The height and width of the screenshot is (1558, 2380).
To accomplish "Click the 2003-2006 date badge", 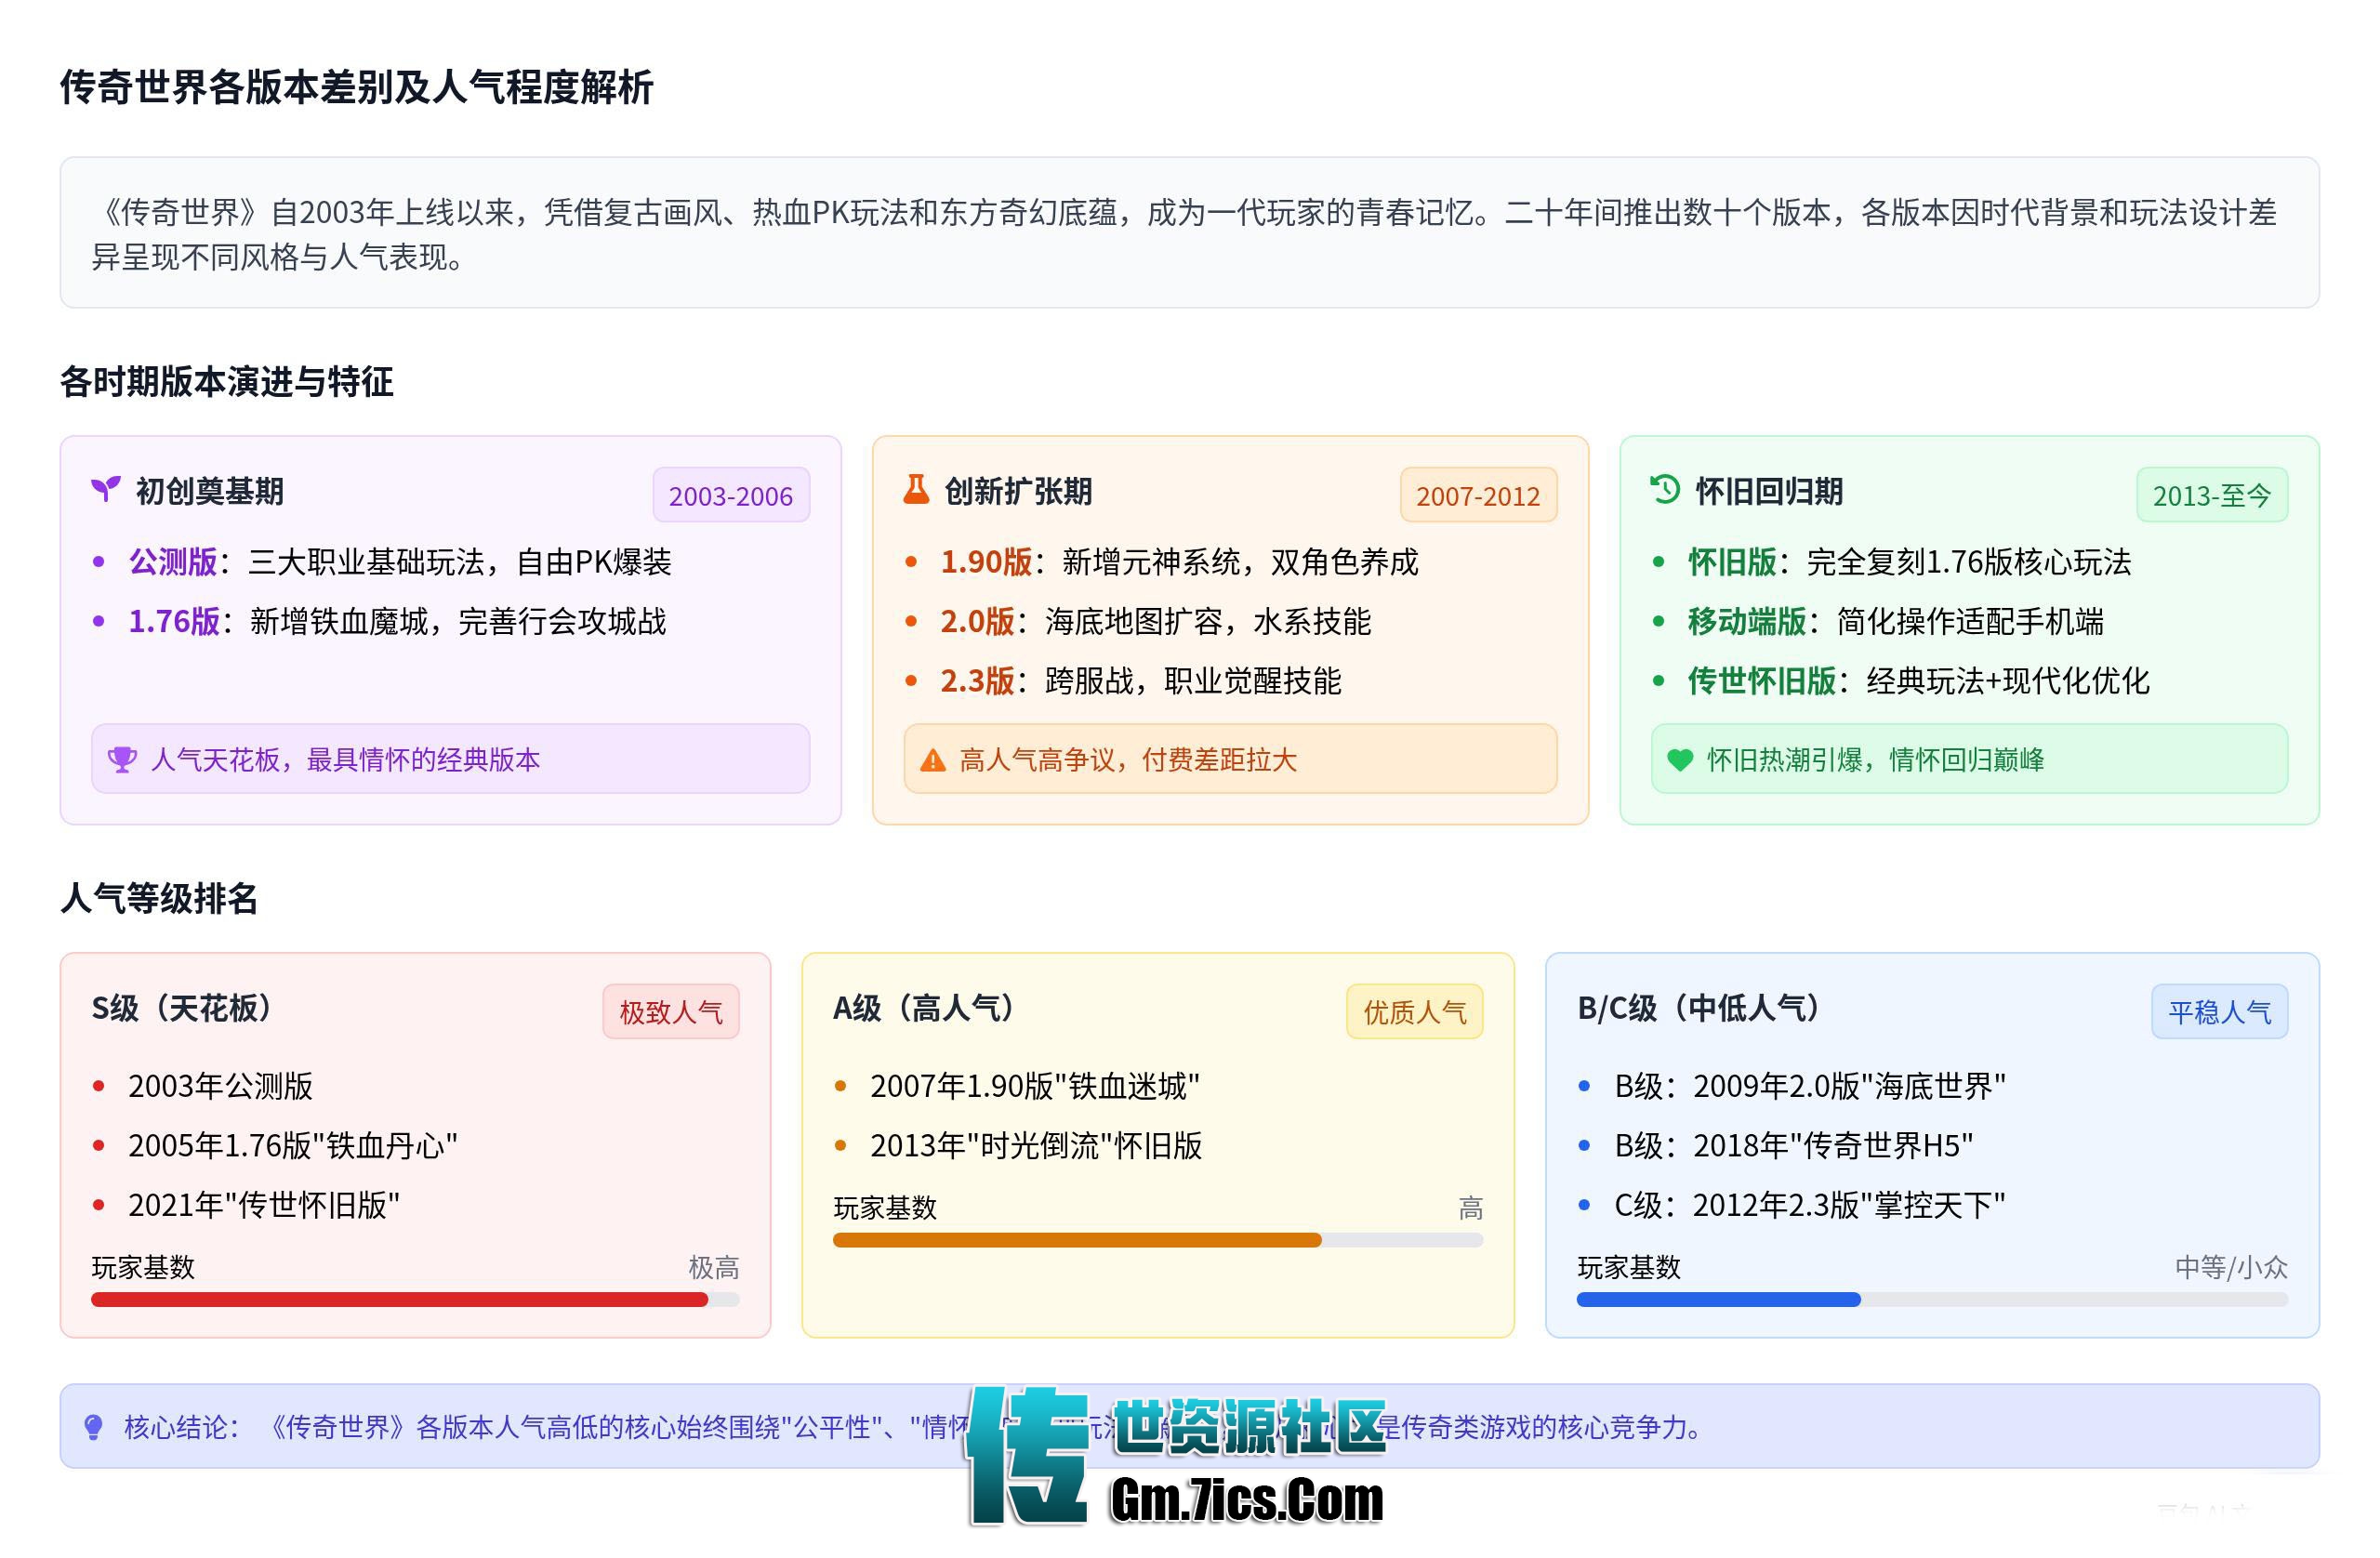I will click(x=730, y=496).
